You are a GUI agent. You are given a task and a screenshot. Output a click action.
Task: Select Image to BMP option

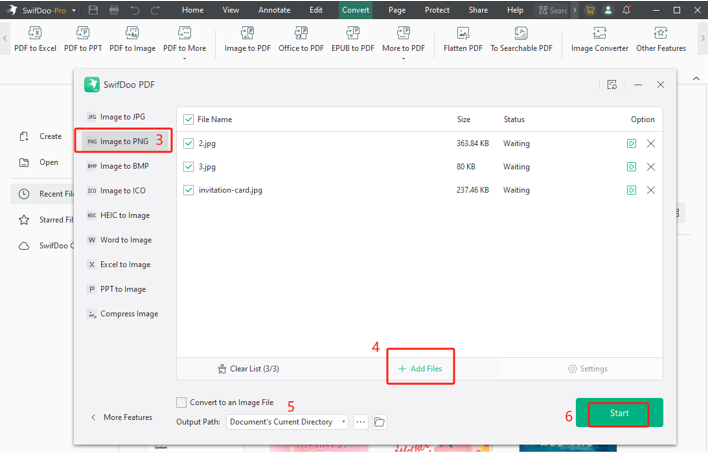tap(123, 166)
